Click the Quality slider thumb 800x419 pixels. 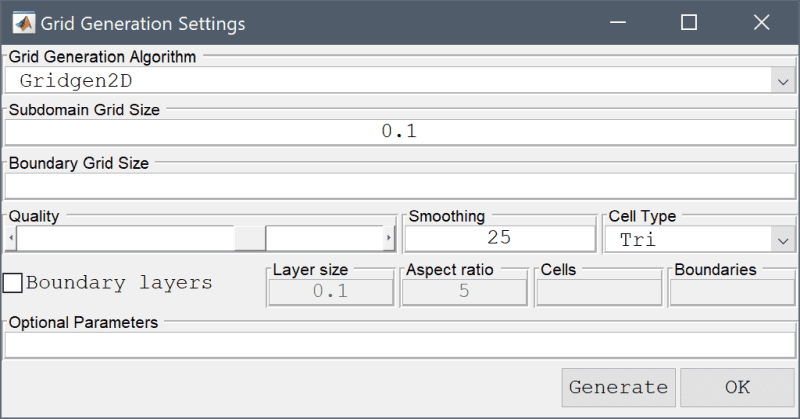[x=250, y=238]
